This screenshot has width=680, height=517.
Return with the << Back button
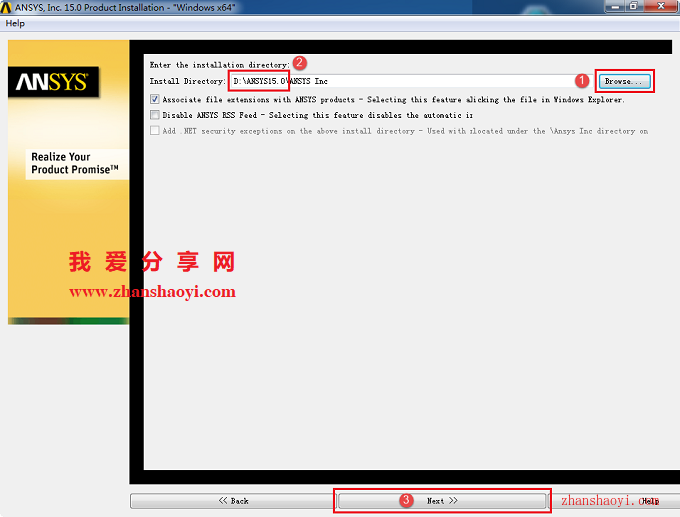click(233, 501)
